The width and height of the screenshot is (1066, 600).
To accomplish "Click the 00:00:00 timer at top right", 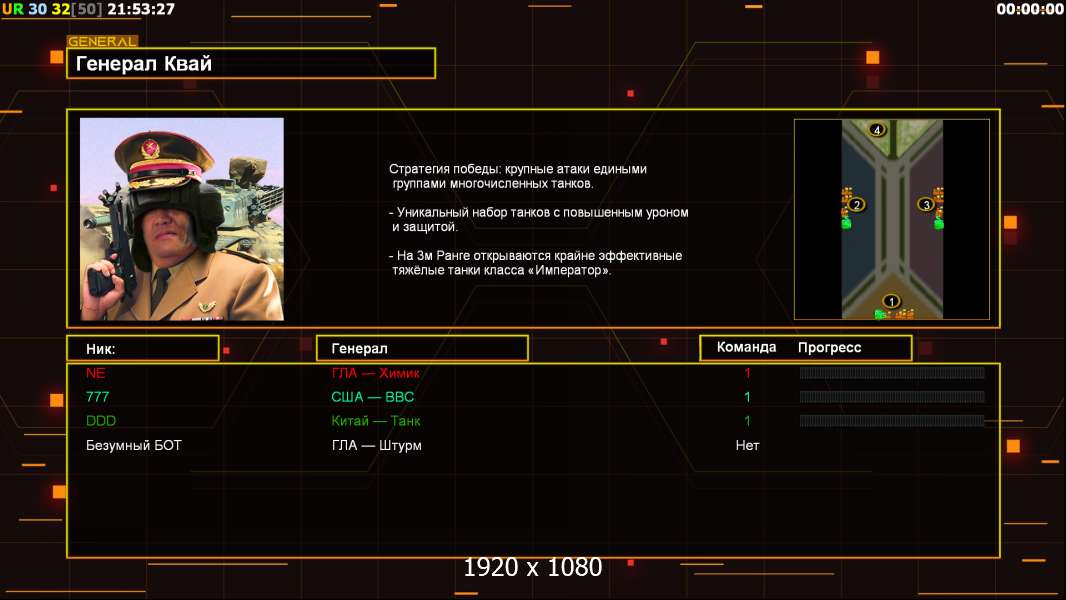I will click(x=1030, y=9).
